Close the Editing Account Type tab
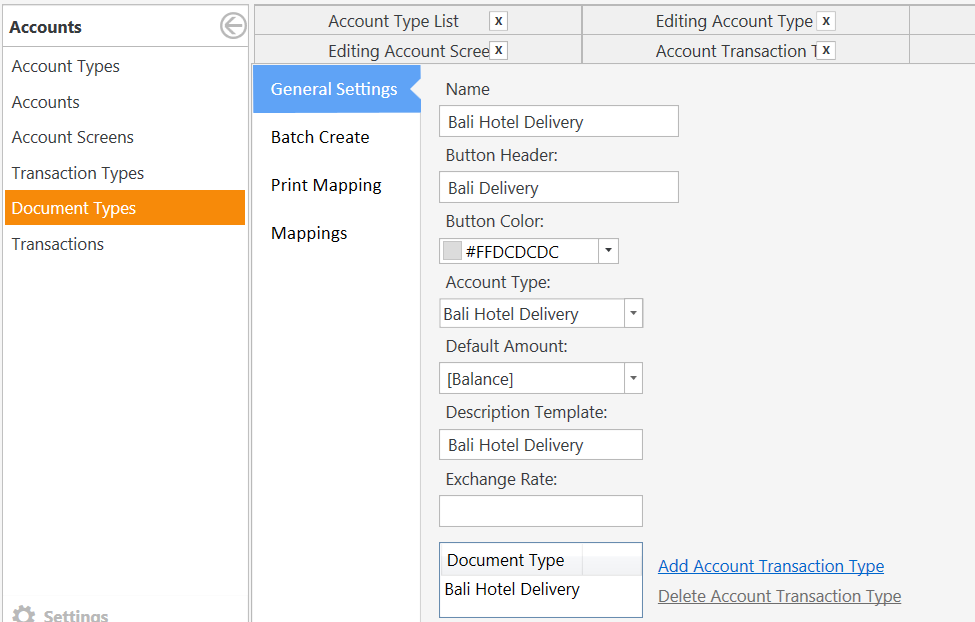Viewport: 975px width, 622px height. (826, 21)
